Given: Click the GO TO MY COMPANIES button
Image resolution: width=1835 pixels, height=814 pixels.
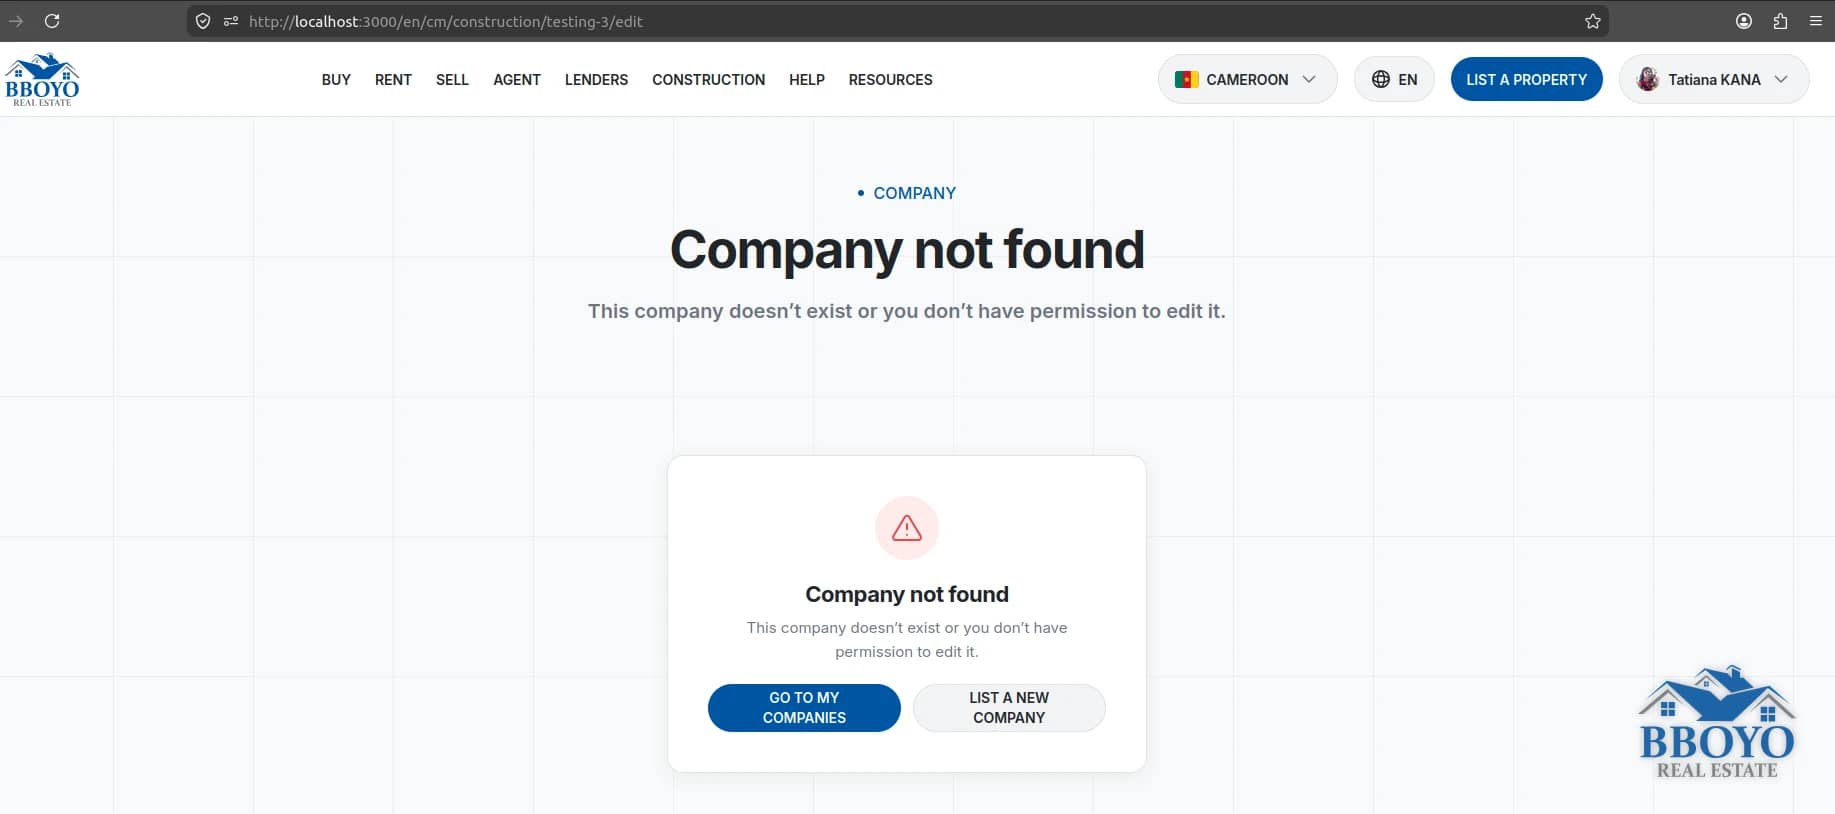Looking at the screenshot, I should 804,708.
